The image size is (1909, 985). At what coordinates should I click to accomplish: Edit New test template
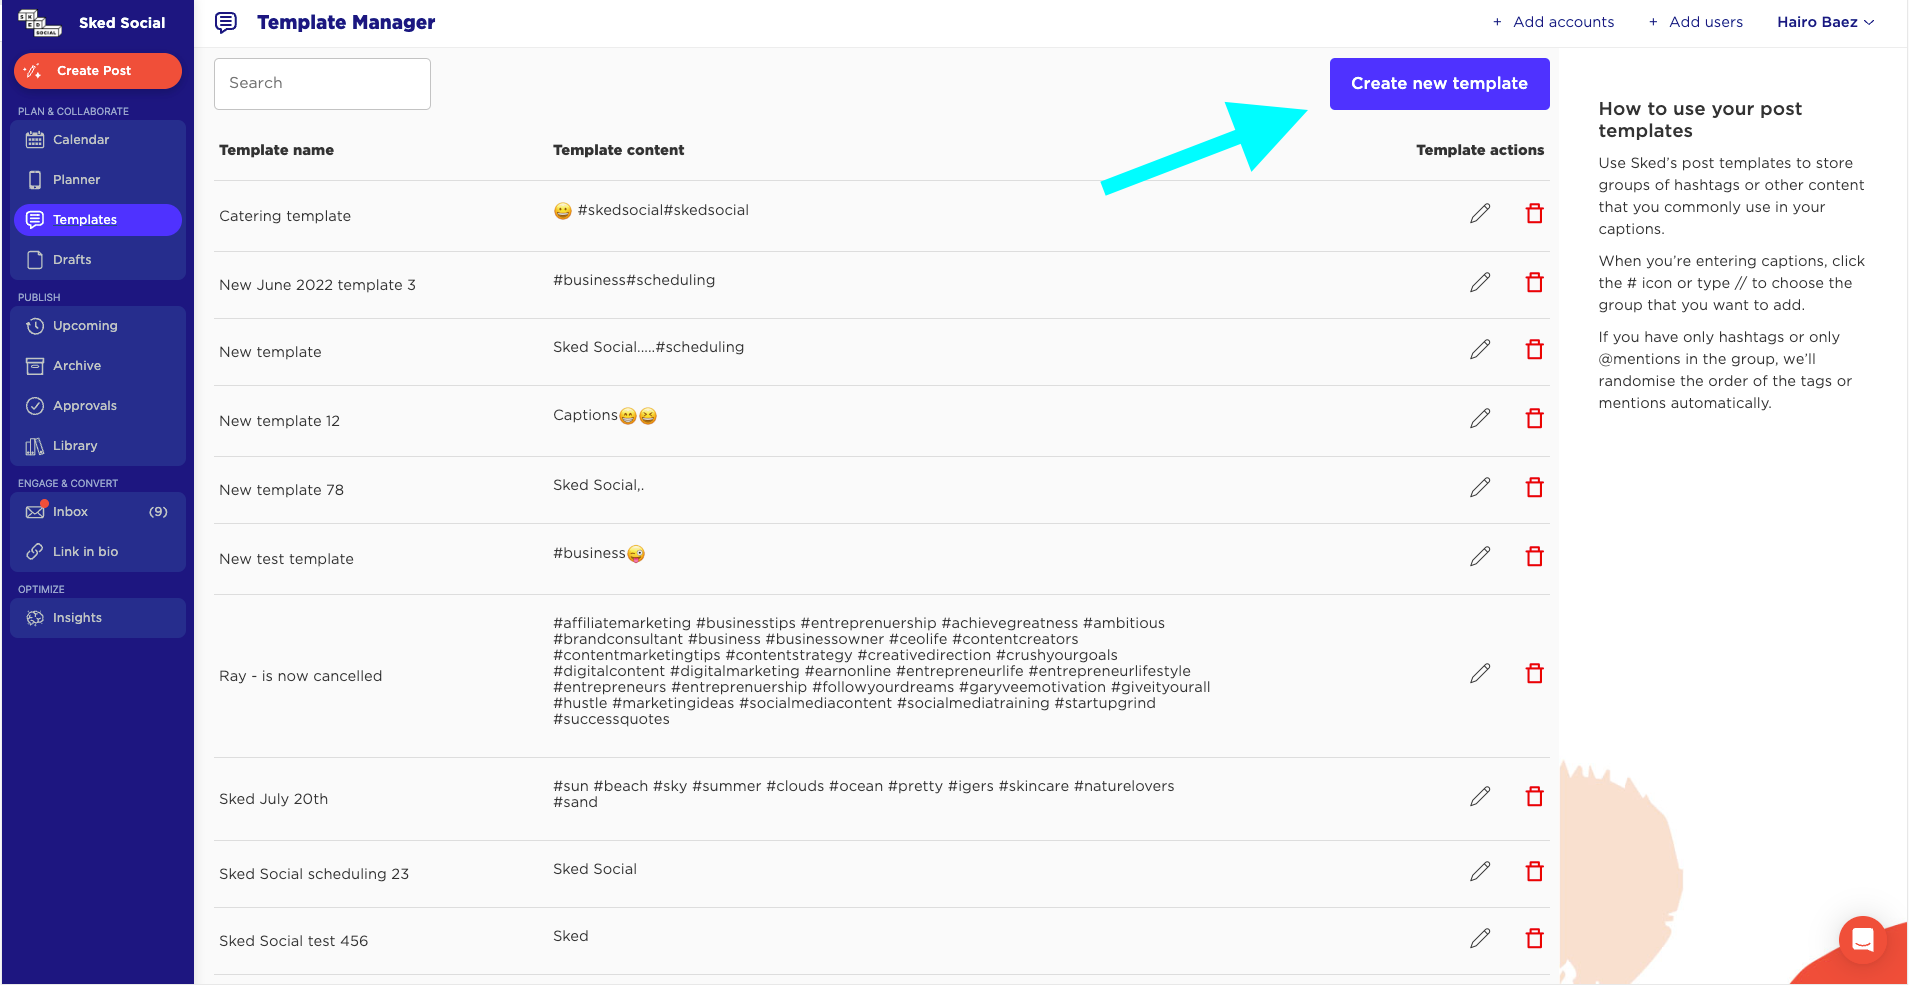[x=1480, y=556]
